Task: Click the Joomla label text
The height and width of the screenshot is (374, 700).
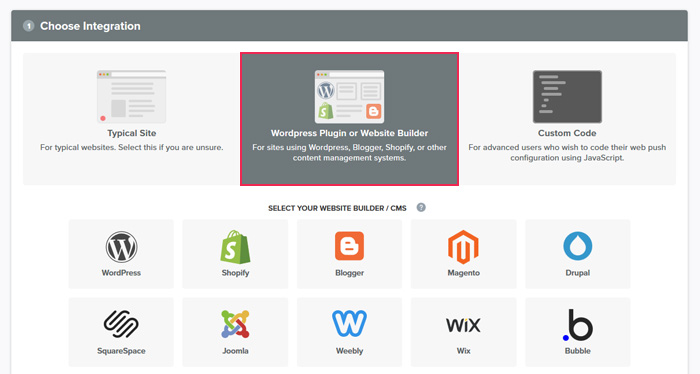Action: point(235,351)
